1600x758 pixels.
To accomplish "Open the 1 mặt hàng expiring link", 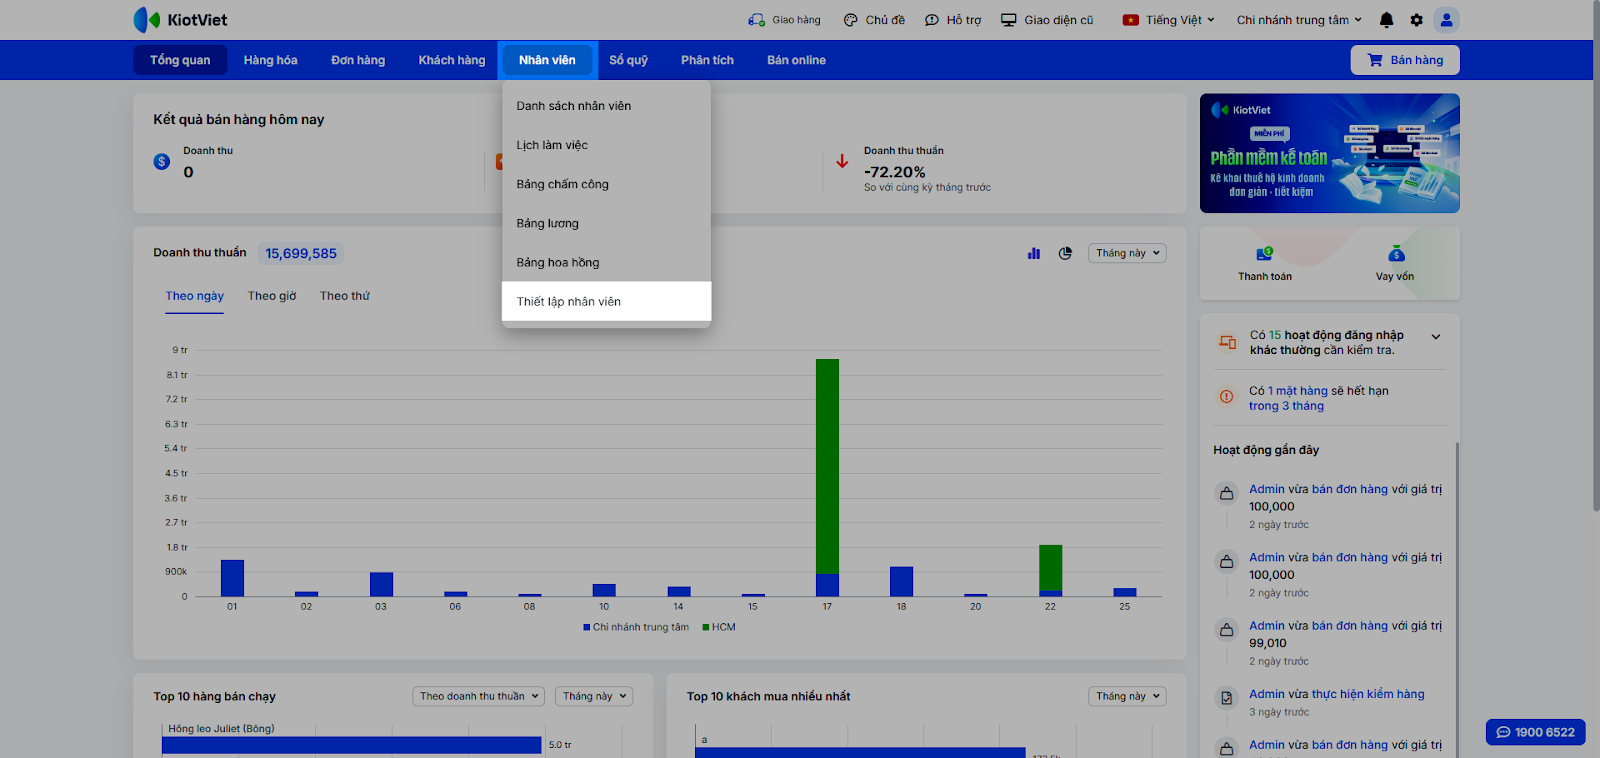I will (x=1297, y=392).
